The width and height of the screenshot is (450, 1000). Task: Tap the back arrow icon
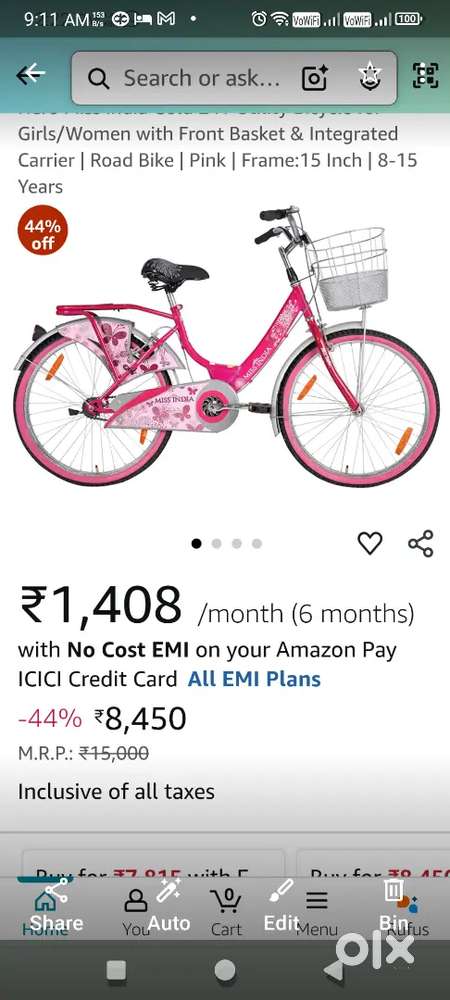click(30, 75)
